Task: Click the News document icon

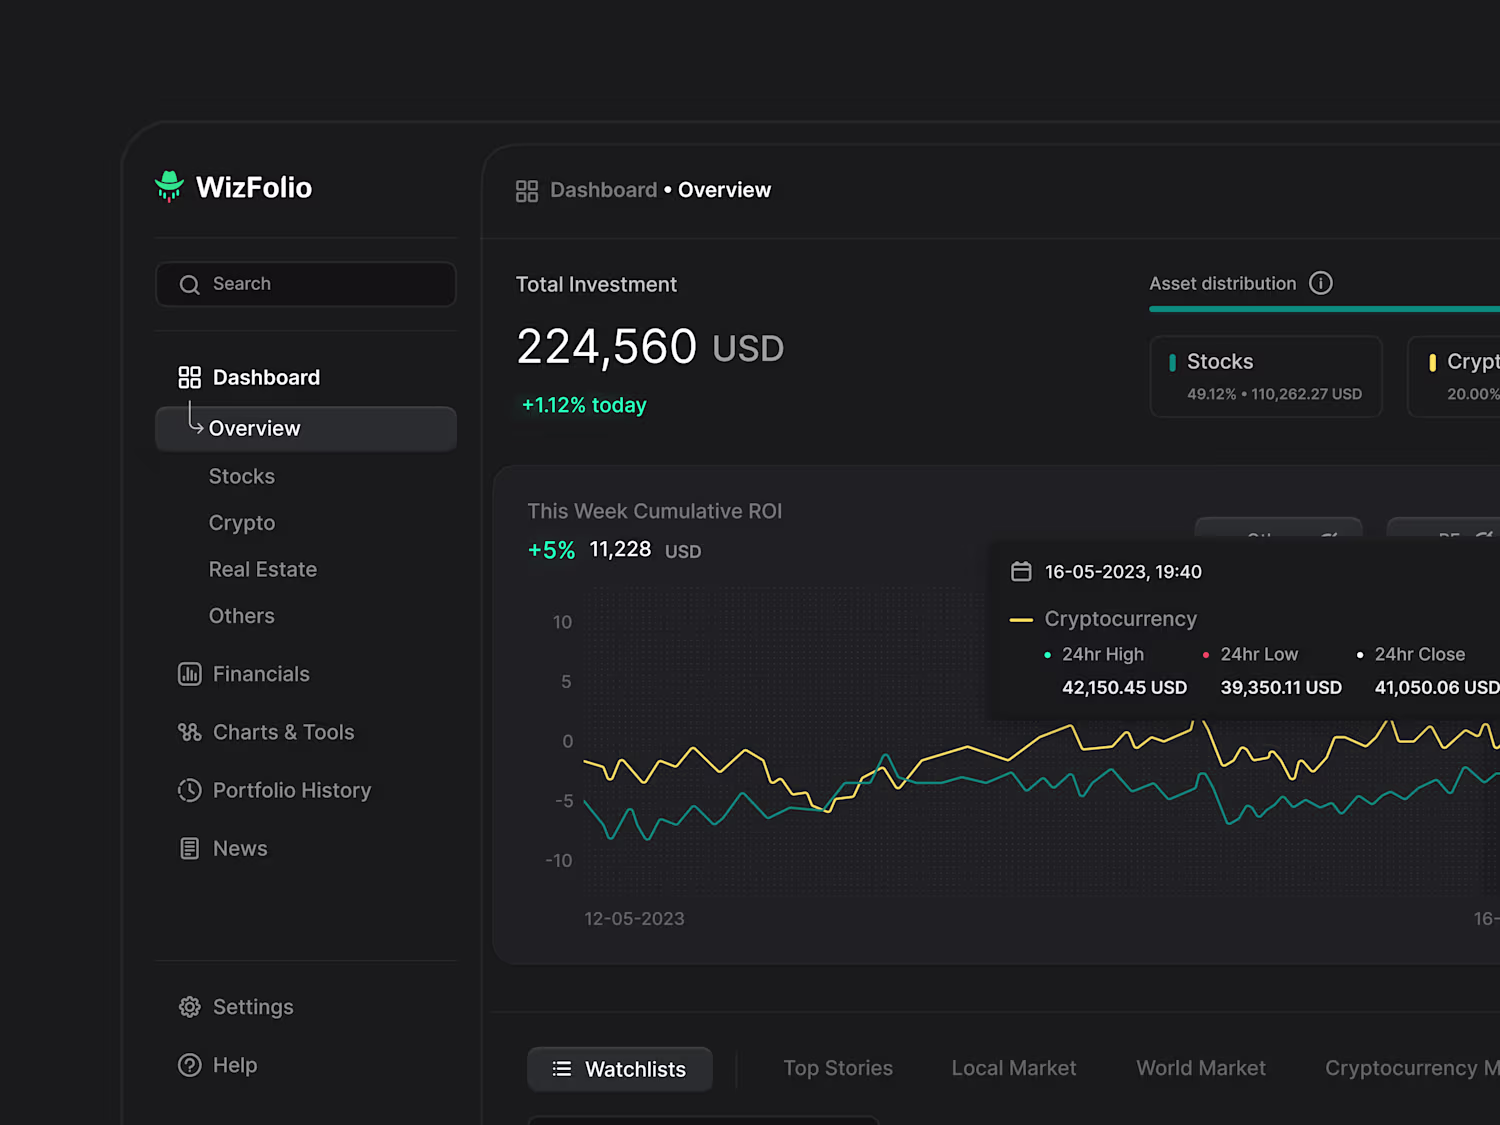Action: 189,848
